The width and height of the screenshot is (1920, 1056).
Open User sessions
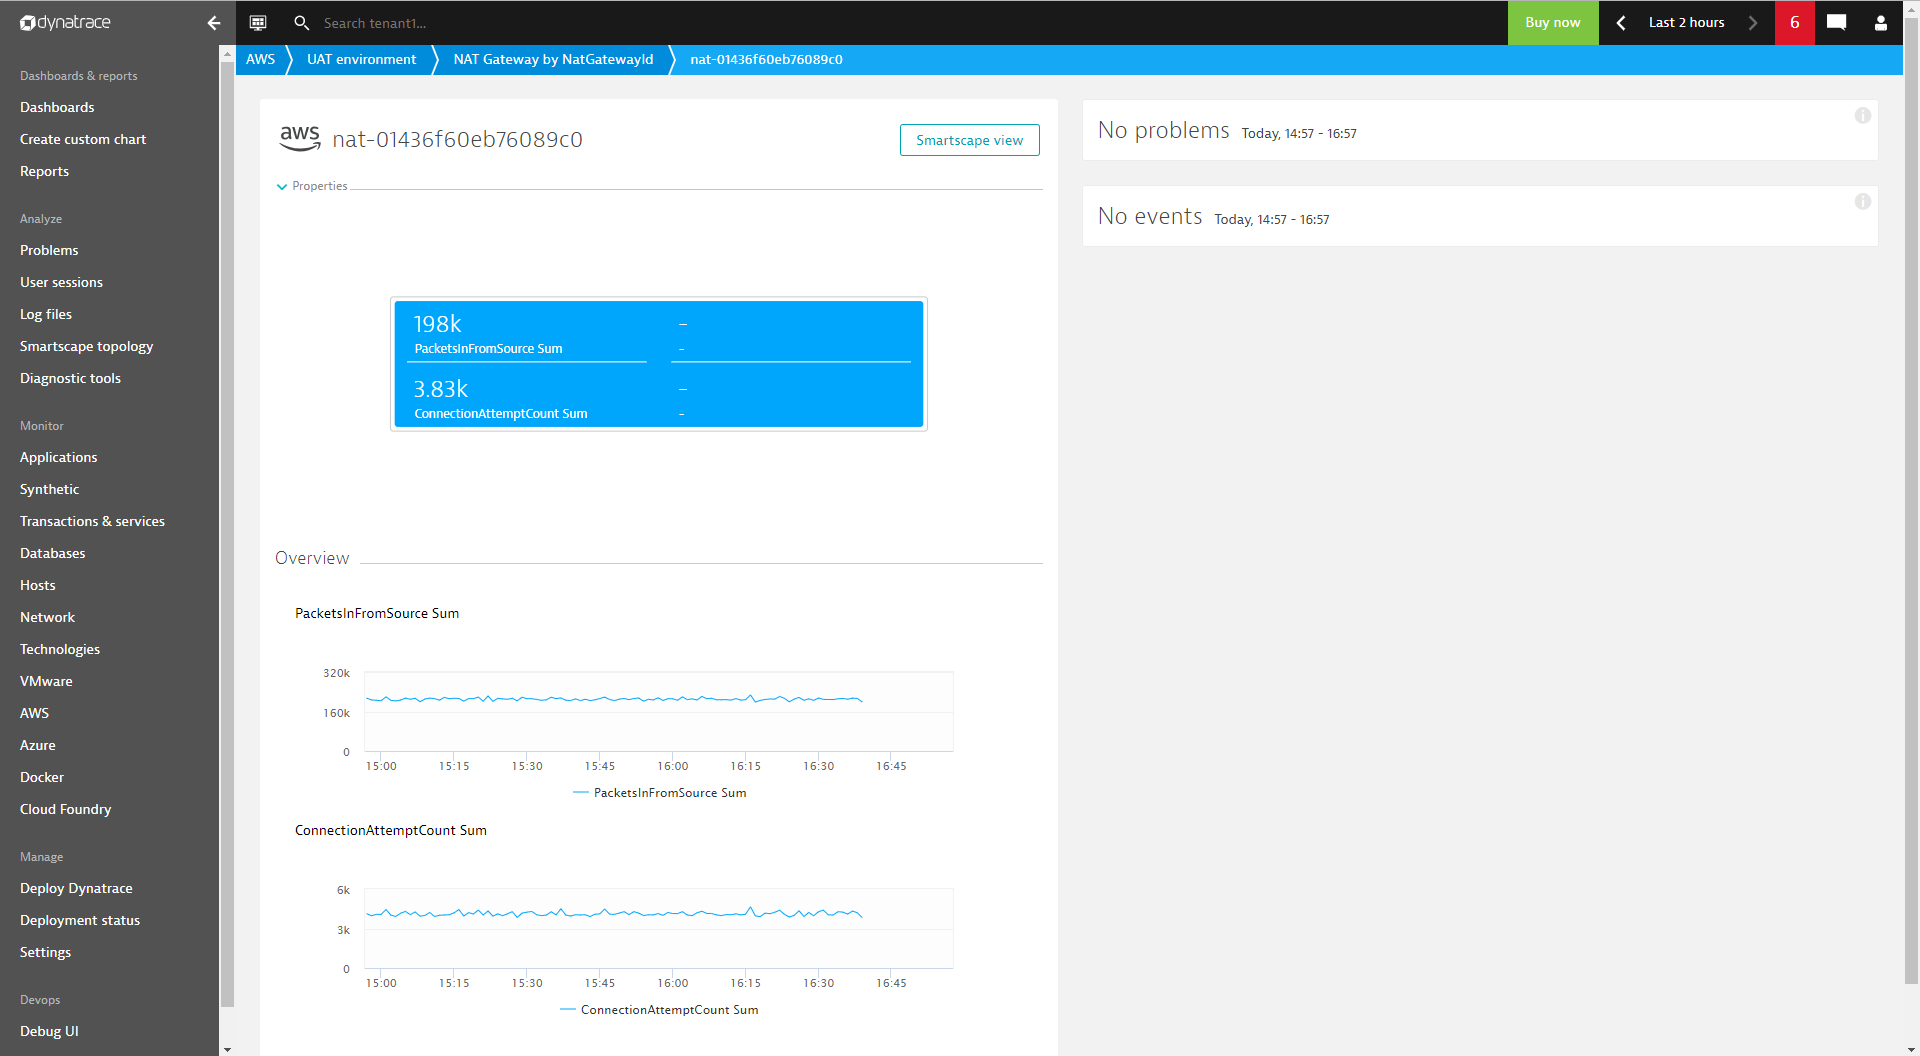click(x=61, y=282)
